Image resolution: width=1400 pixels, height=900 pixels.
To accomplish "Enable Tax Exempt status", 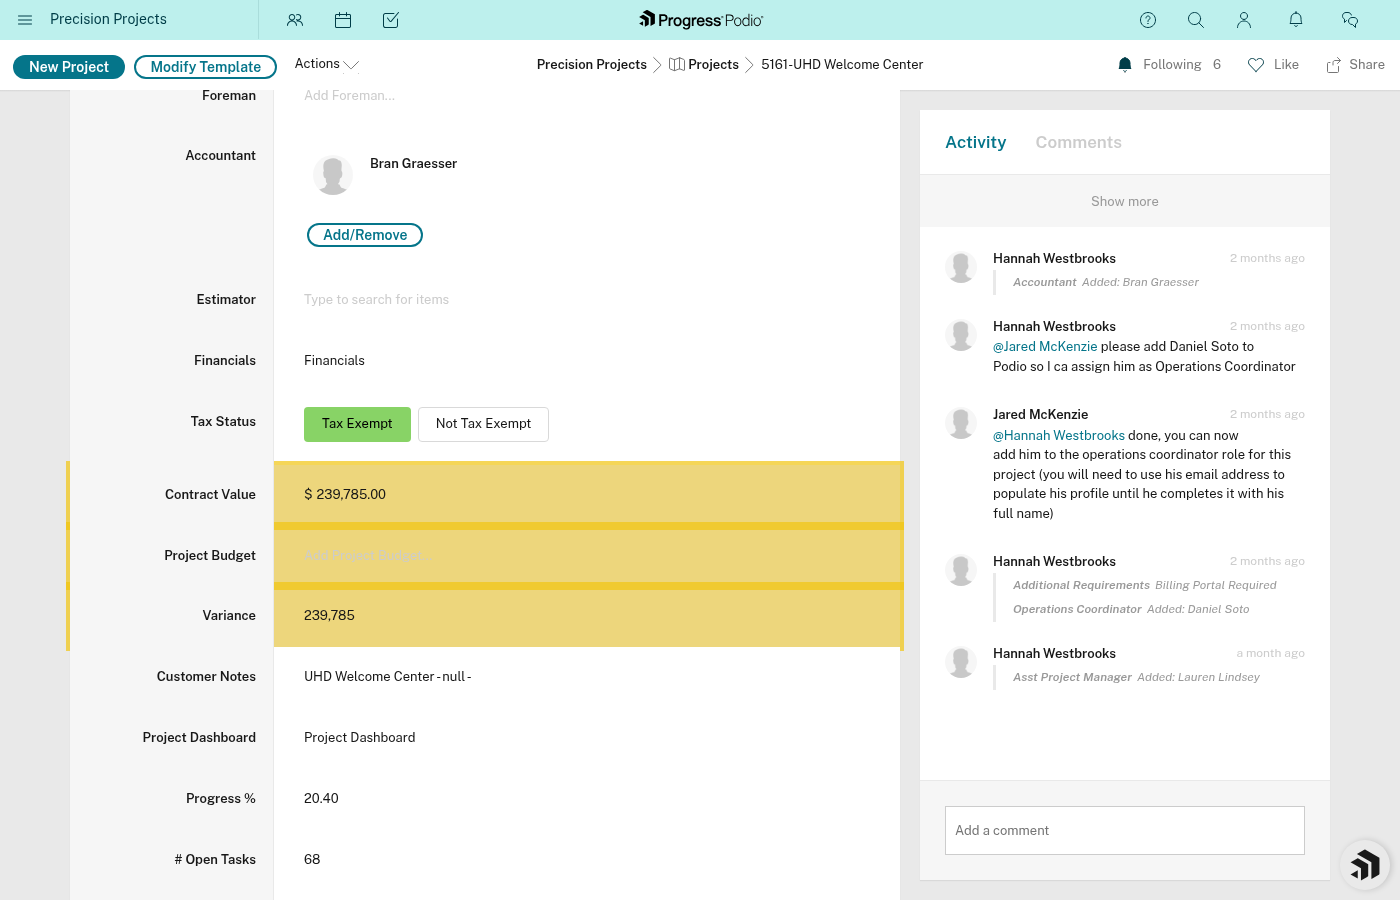I will click(x=357, y=424).
